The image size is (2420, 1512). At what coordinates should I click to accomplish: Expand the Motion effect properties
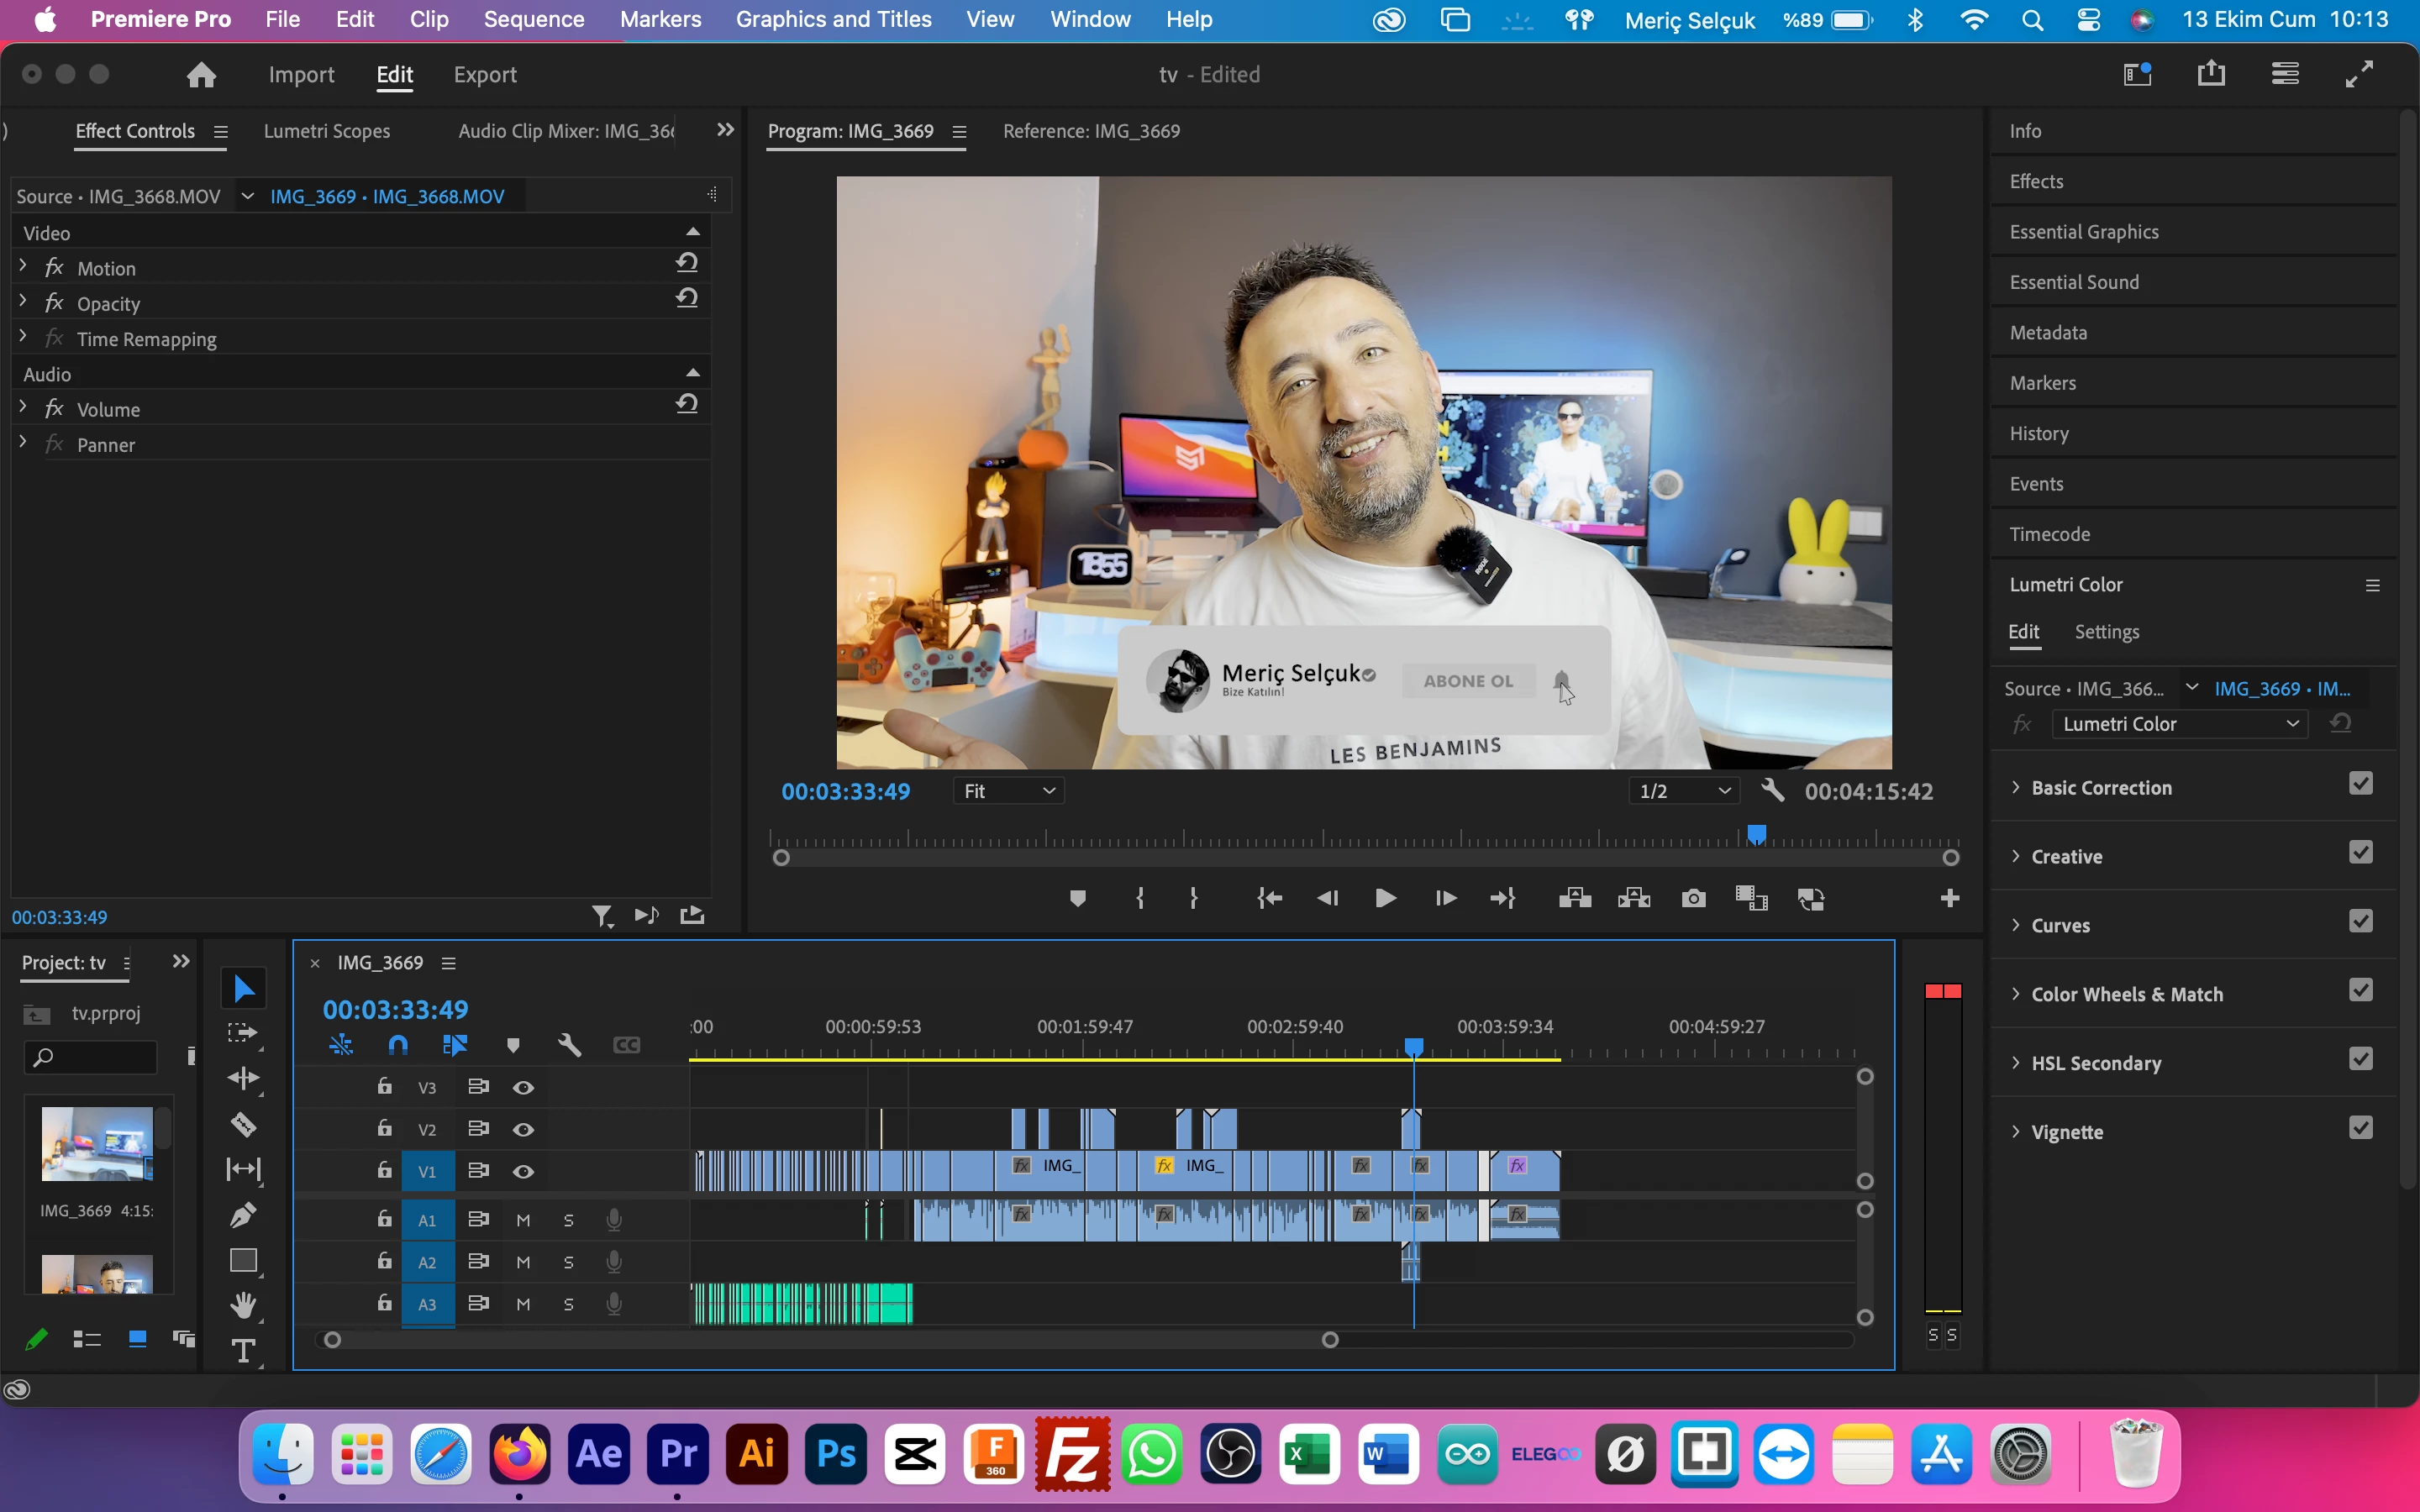coord(23,267)
